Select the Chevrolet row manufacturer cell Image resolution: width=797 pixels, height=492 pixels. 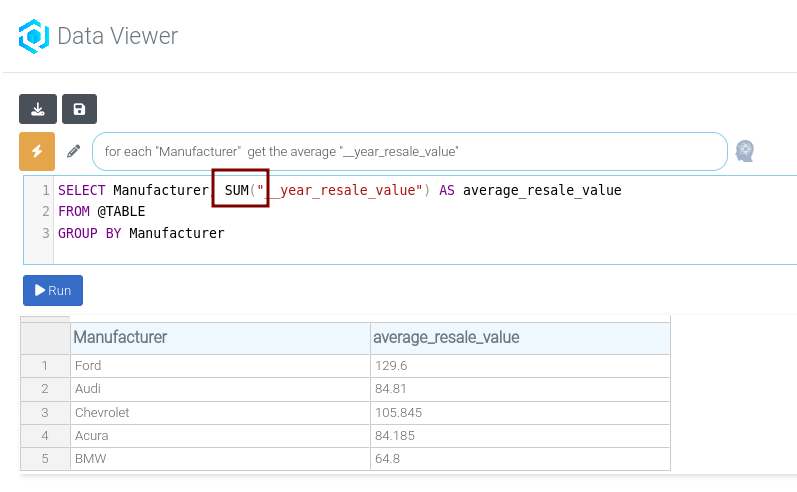[102, 412]
